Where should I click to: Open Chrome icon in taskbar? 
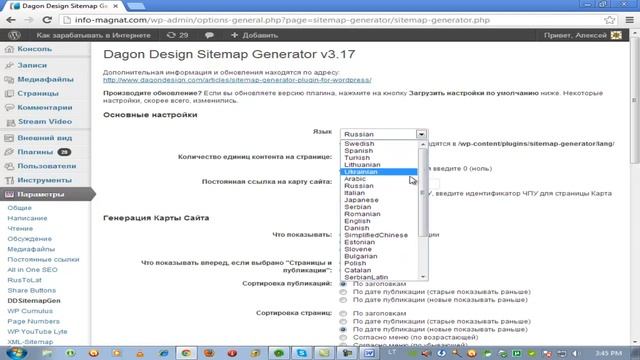[x=186, y=353]
